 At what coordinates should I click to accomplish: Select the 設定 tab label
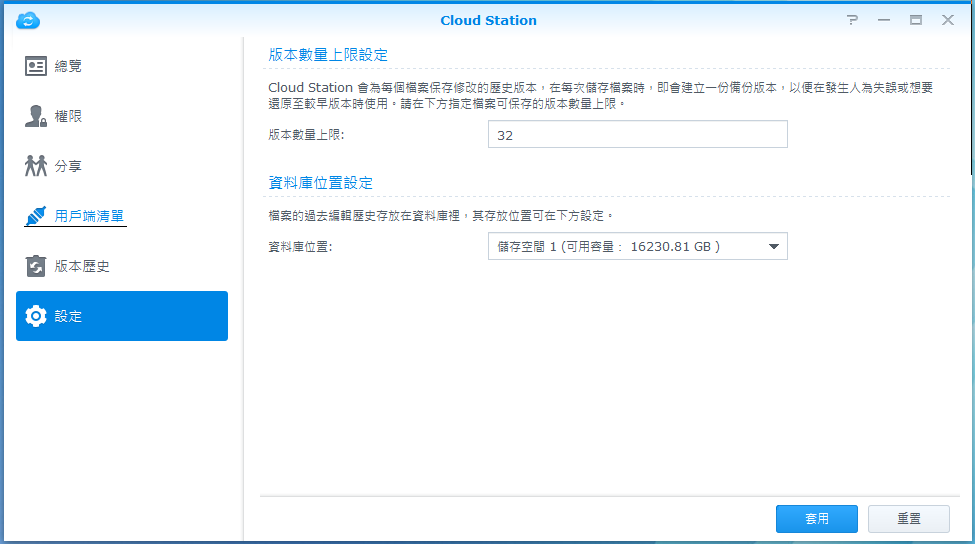point(68,316)
